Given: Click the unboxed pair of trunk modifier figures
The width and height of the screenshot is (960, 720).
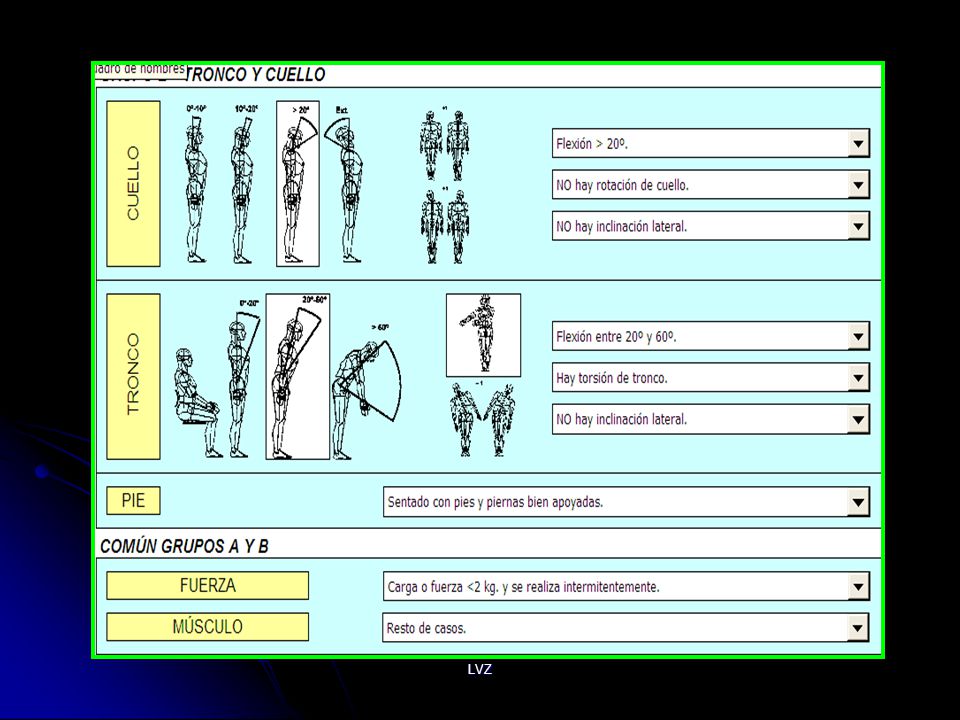Looking at the screenshot, I should point(482,419).
